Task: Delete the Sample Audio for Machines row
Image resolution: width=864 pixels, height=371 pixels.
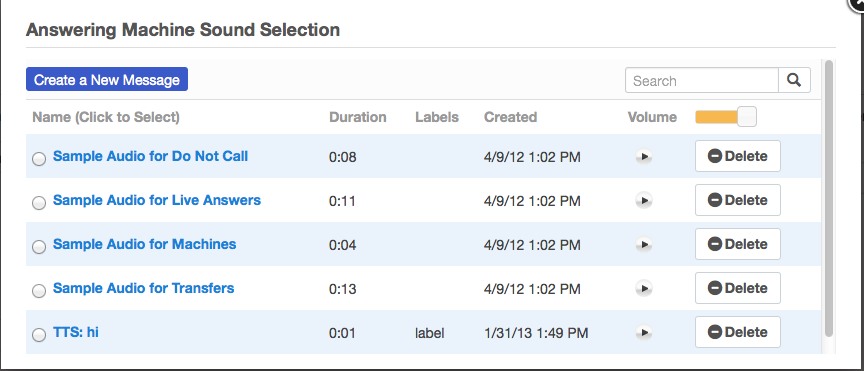Action: (x=738, y=244)
